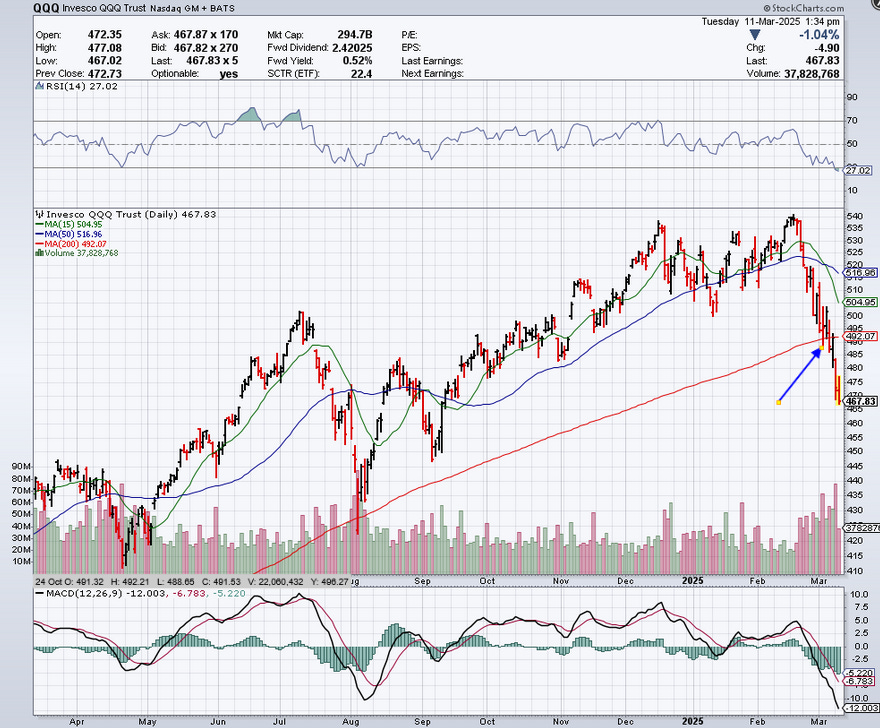Select the Low value 467.02
880x728 pixels.
104,61
